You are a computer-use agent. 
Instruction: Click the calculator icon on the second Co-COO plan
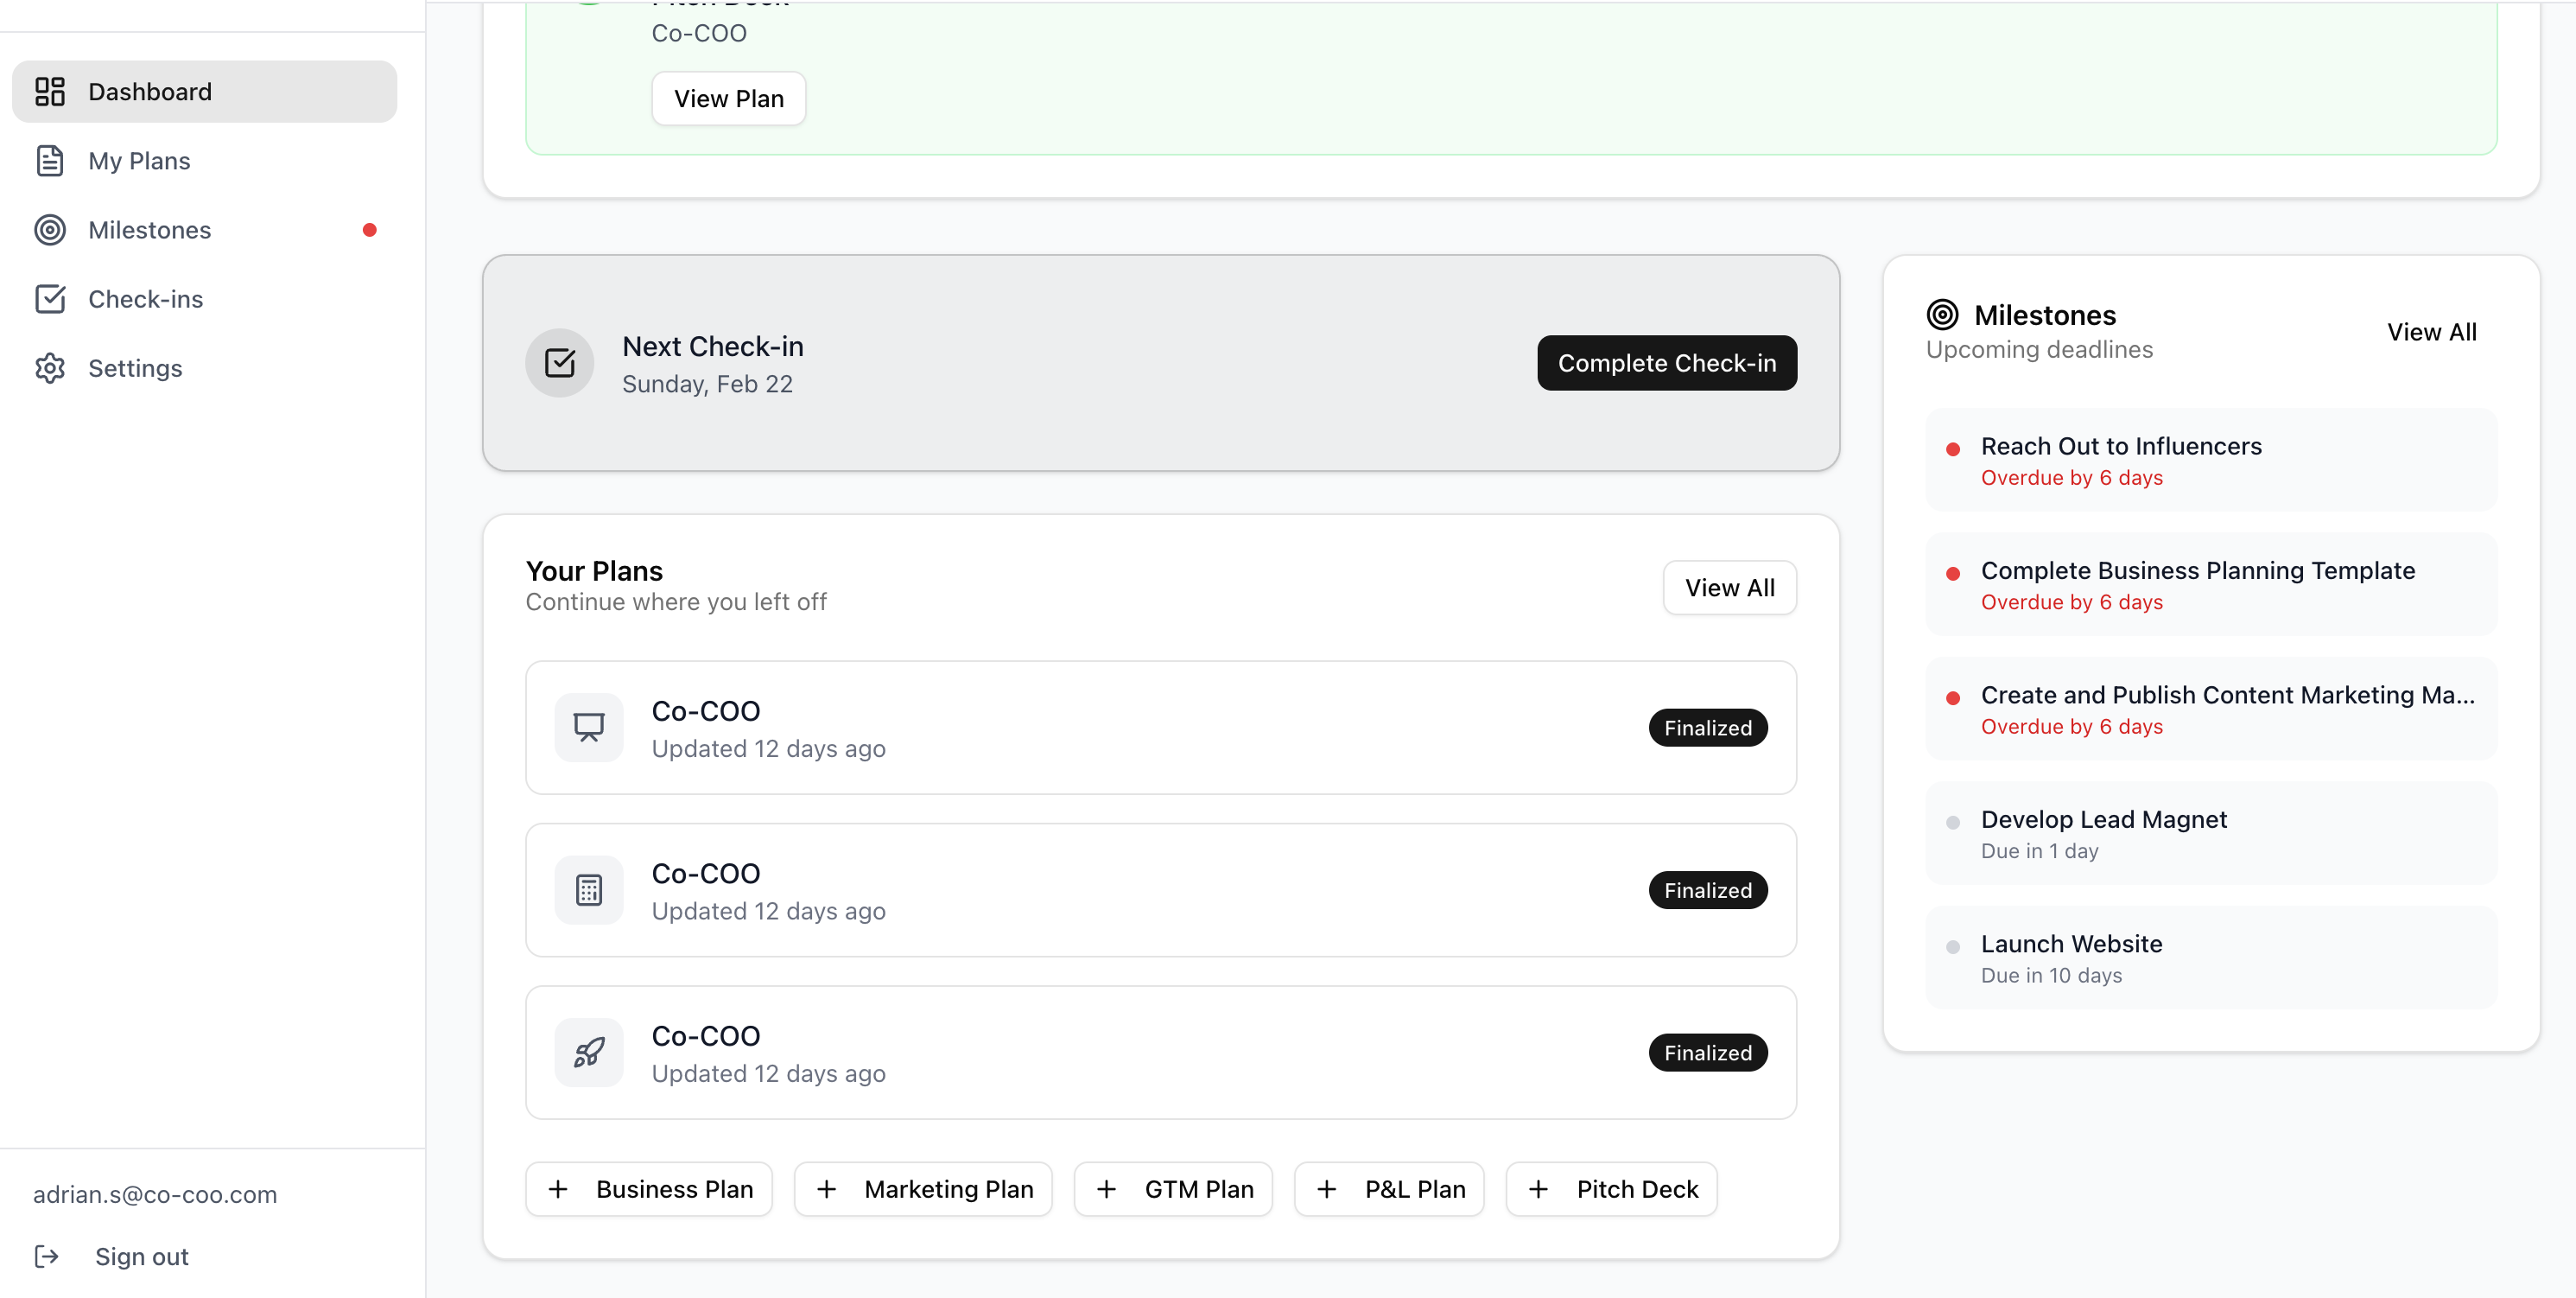tap(589, 889)
